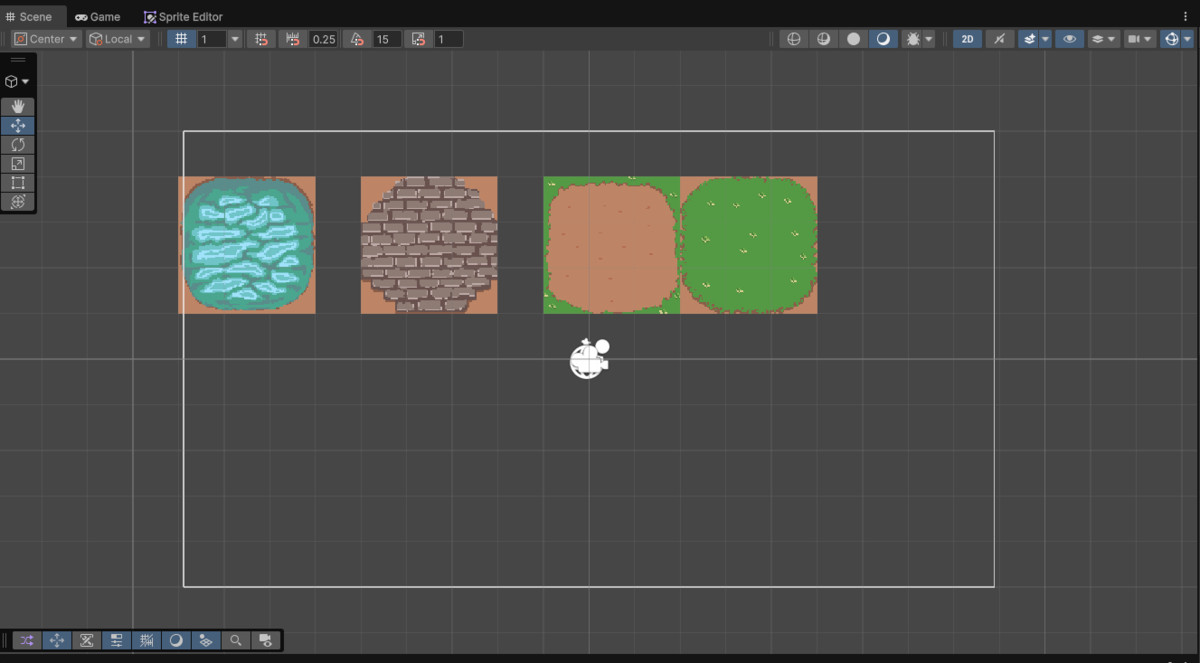Open the layers visibility dropdown

[x=1103, y=39]
